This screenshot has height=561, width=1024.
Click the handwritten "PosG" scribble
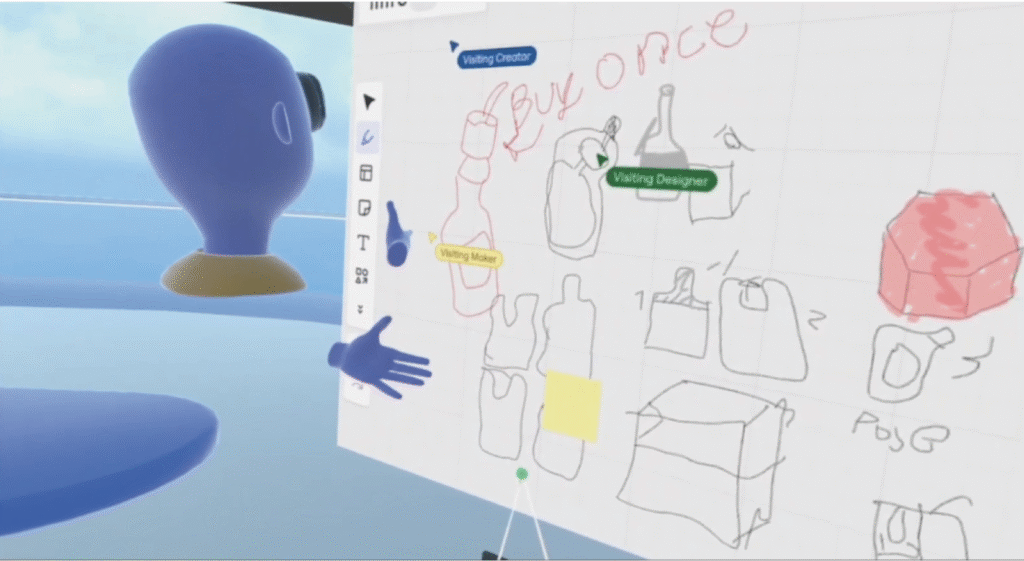tap(901, 431)
